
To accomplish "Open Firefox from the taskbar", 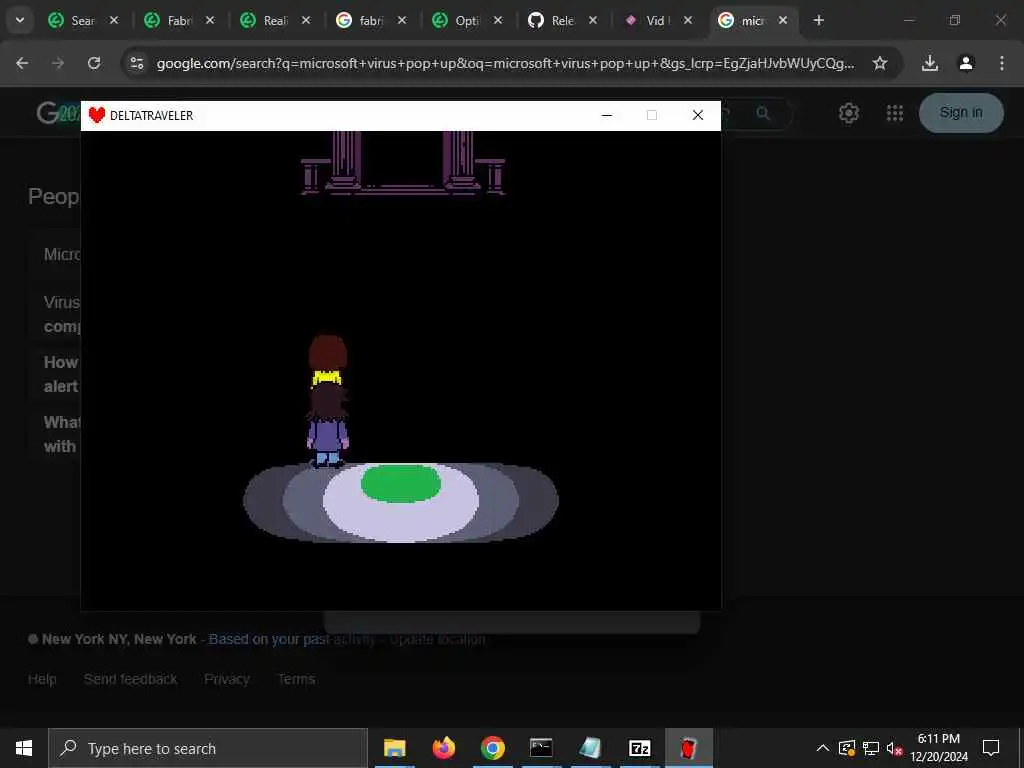I will click(443, 748).
